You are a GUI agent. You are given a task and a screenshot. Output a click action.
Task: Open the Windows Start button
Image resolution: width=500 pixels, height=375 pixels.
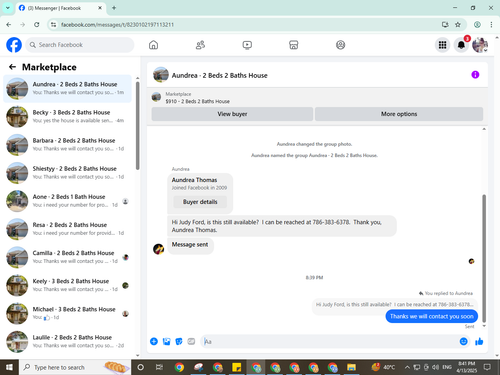click(9, 367)
